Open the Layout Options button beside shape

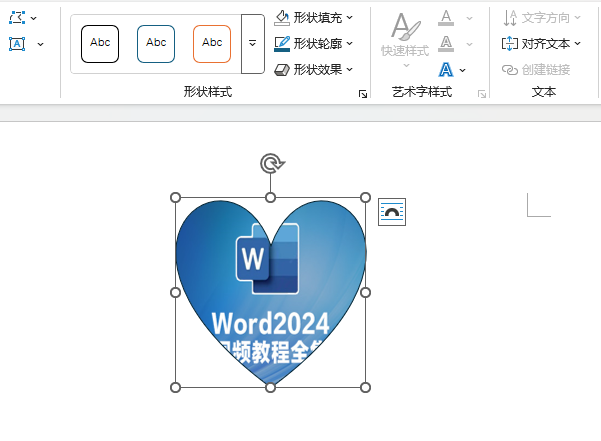click(392, 212)
